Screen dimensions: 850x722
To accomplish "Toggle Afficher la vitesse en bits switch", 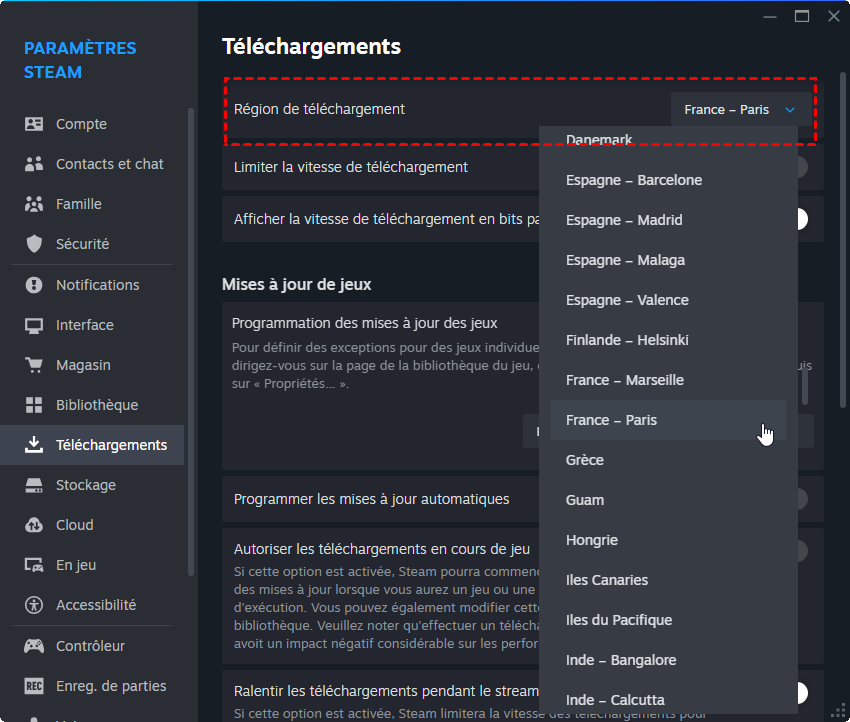I will tap(803, 220).
